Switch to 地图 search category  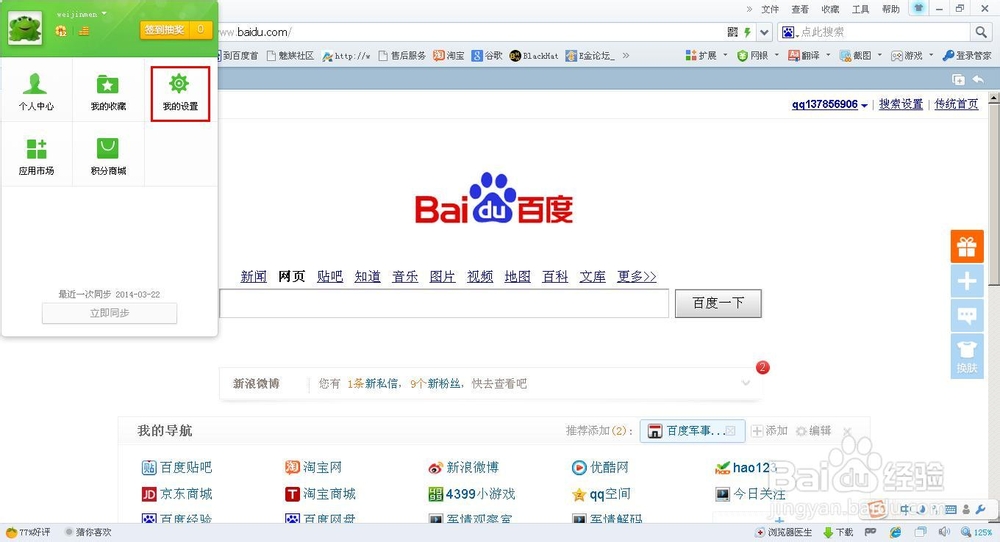click(x=517, y=277)
